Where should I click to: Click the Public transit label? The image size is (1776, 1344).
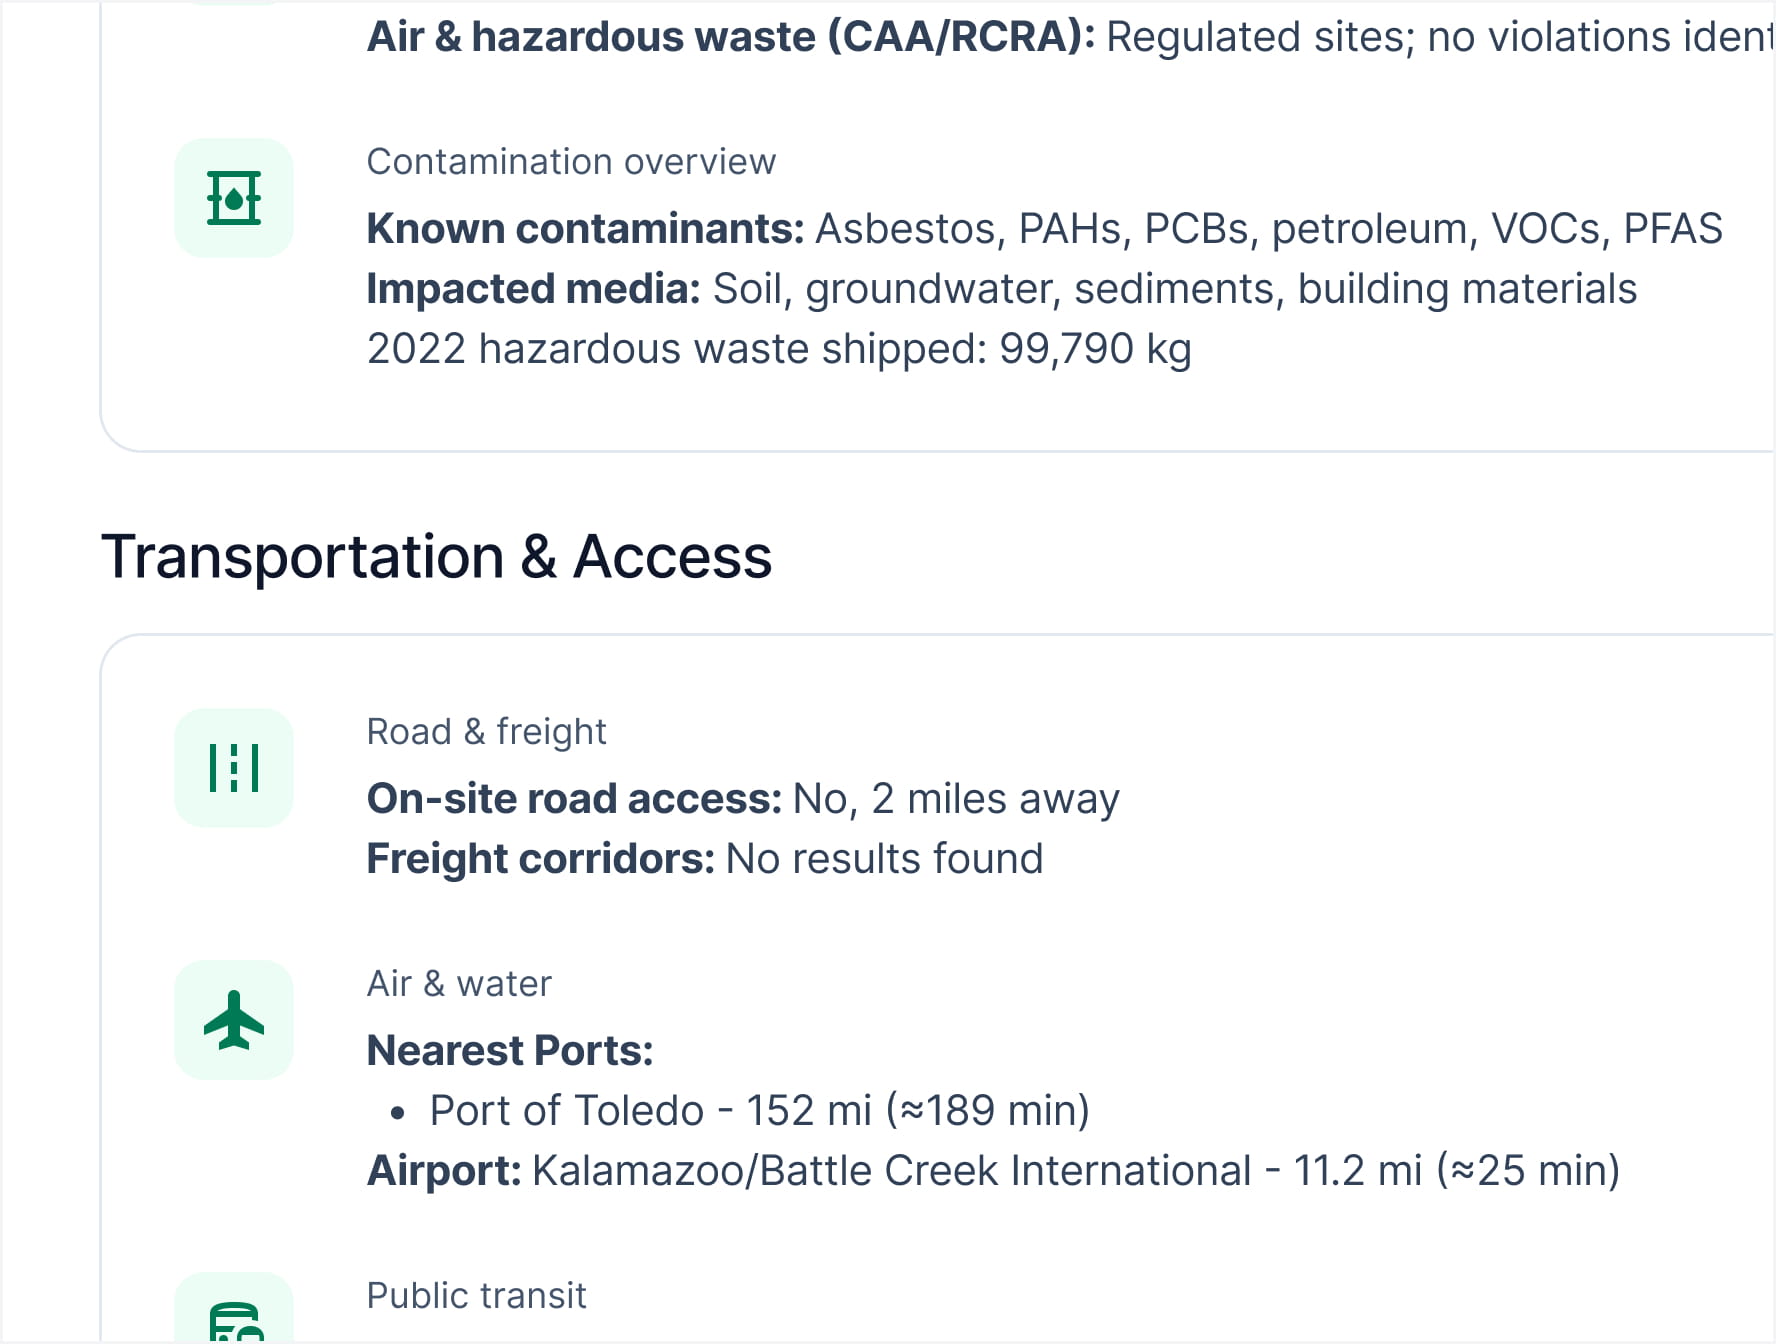[476, 1296]
